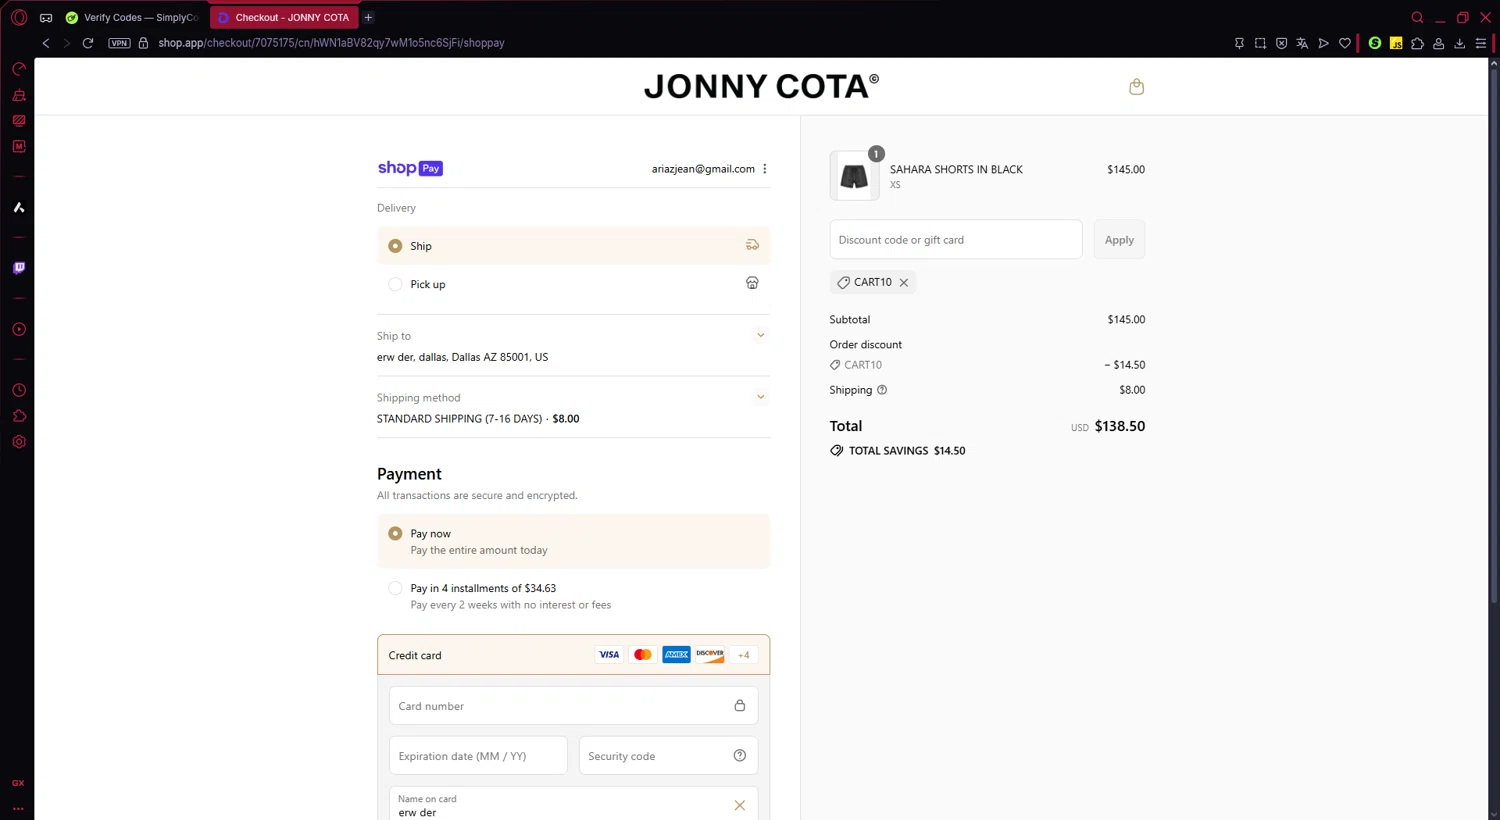Click the TOTAL SAVINGS $14.50 text

pyautogui.click(x=907, y=451)
